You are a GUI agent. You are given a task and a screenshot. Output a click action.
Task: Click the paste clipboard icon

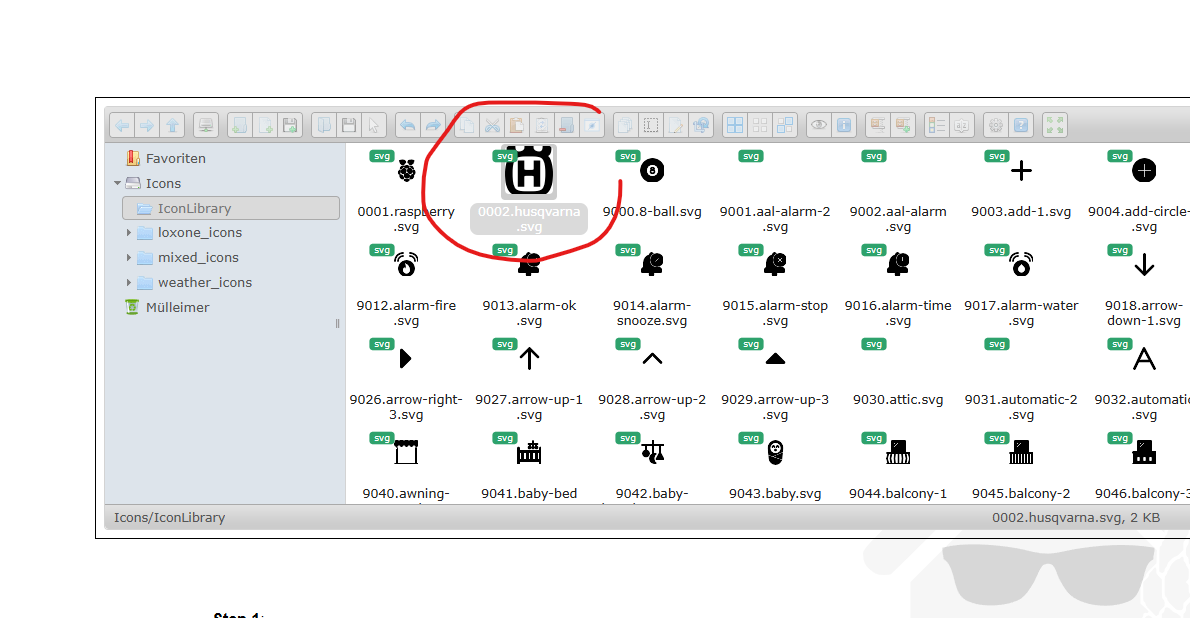coord(517,125)
